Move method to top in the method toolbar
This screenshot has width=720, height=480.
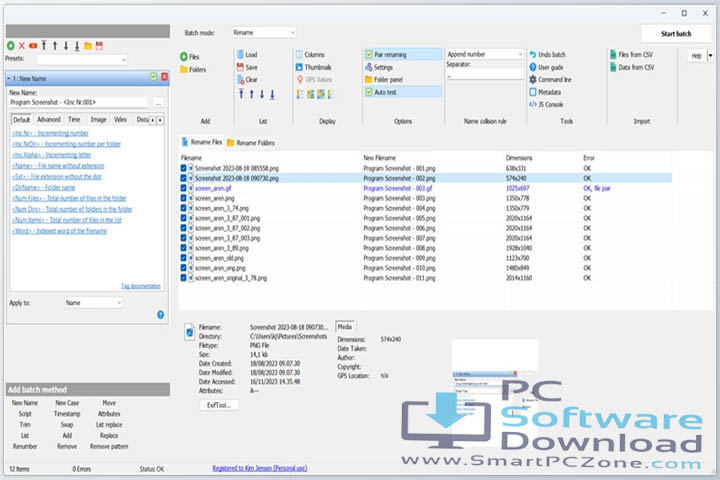[x=44, y=45]
